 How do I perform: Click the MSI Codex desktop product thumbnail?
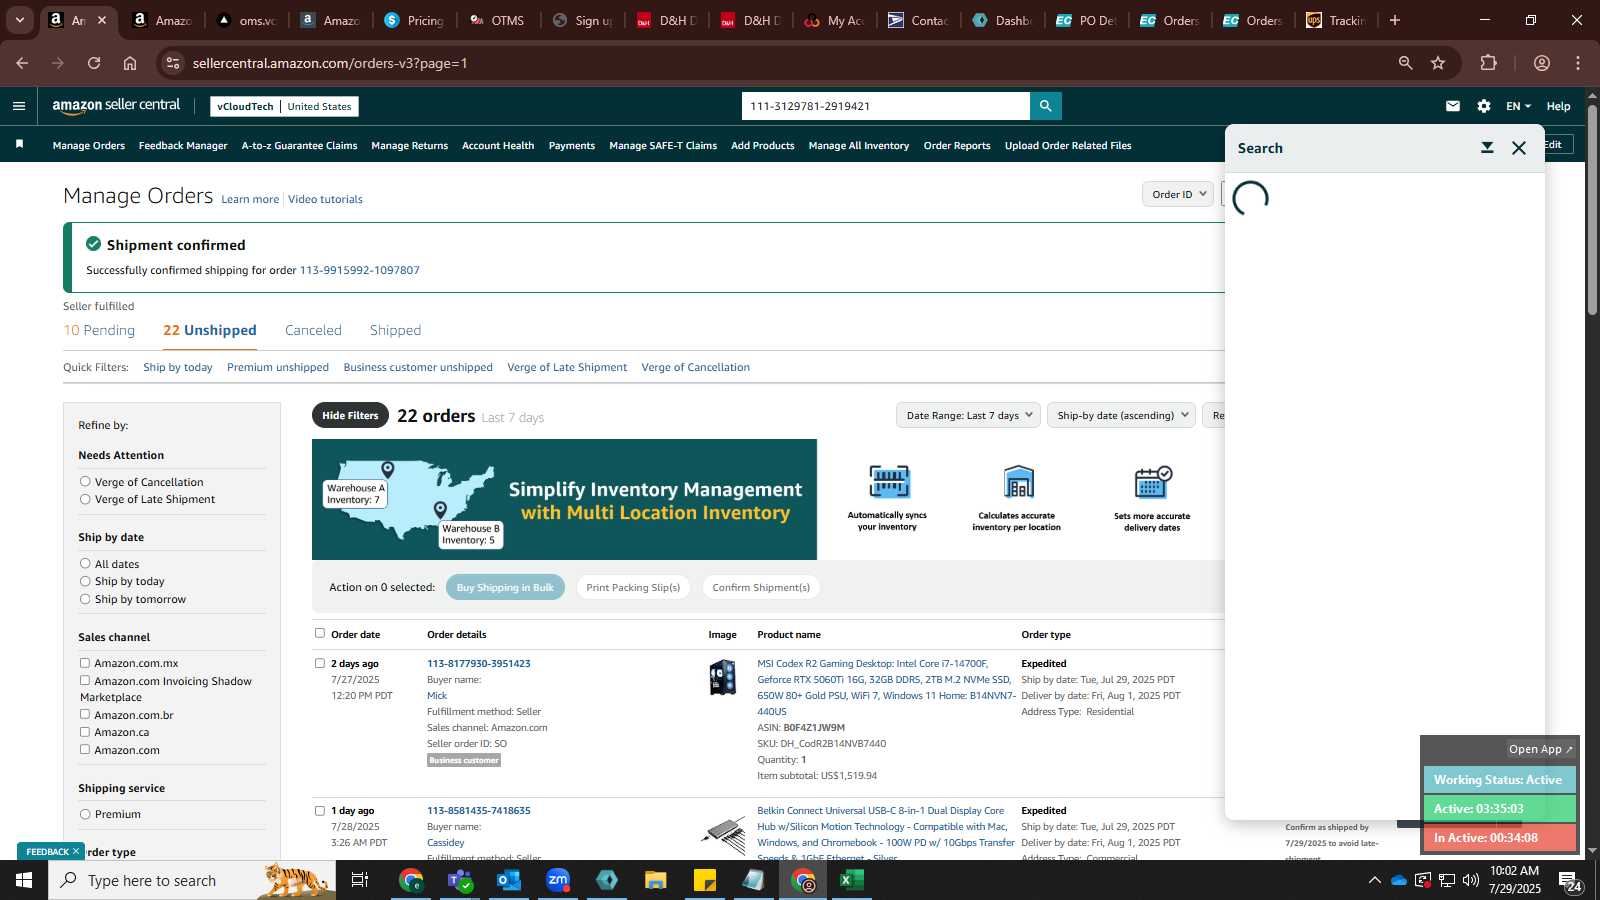[x=723, y=678]
